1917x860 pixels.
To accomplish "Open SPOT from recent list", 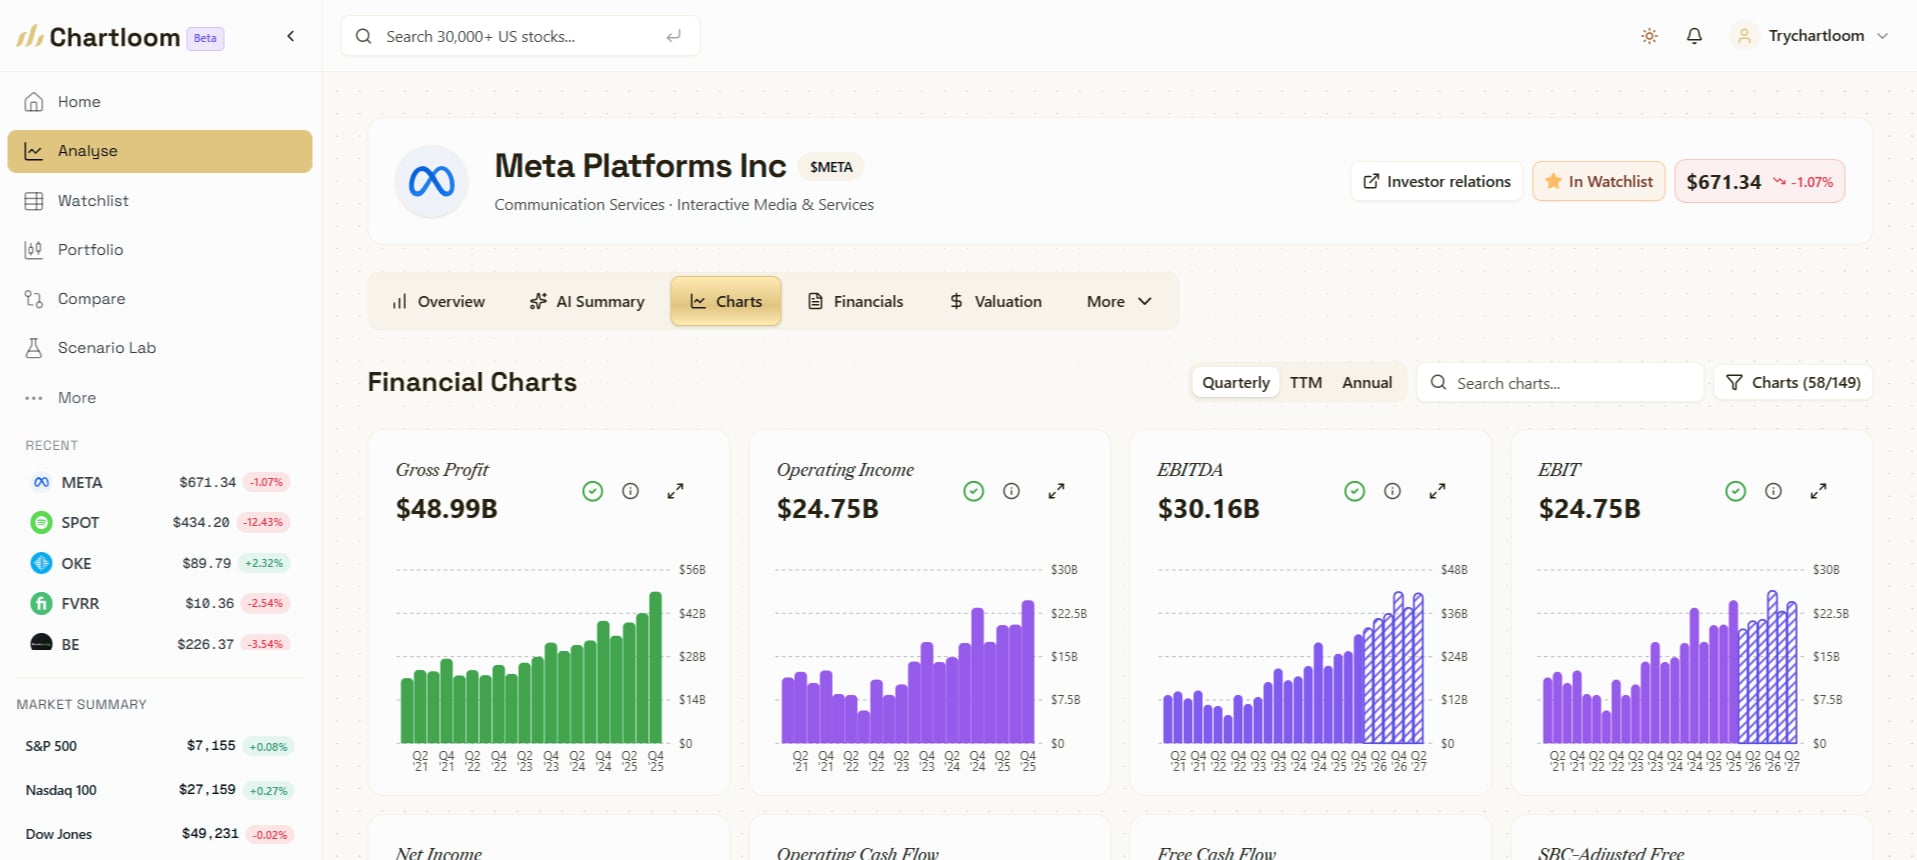I will [x=160, y=522].
